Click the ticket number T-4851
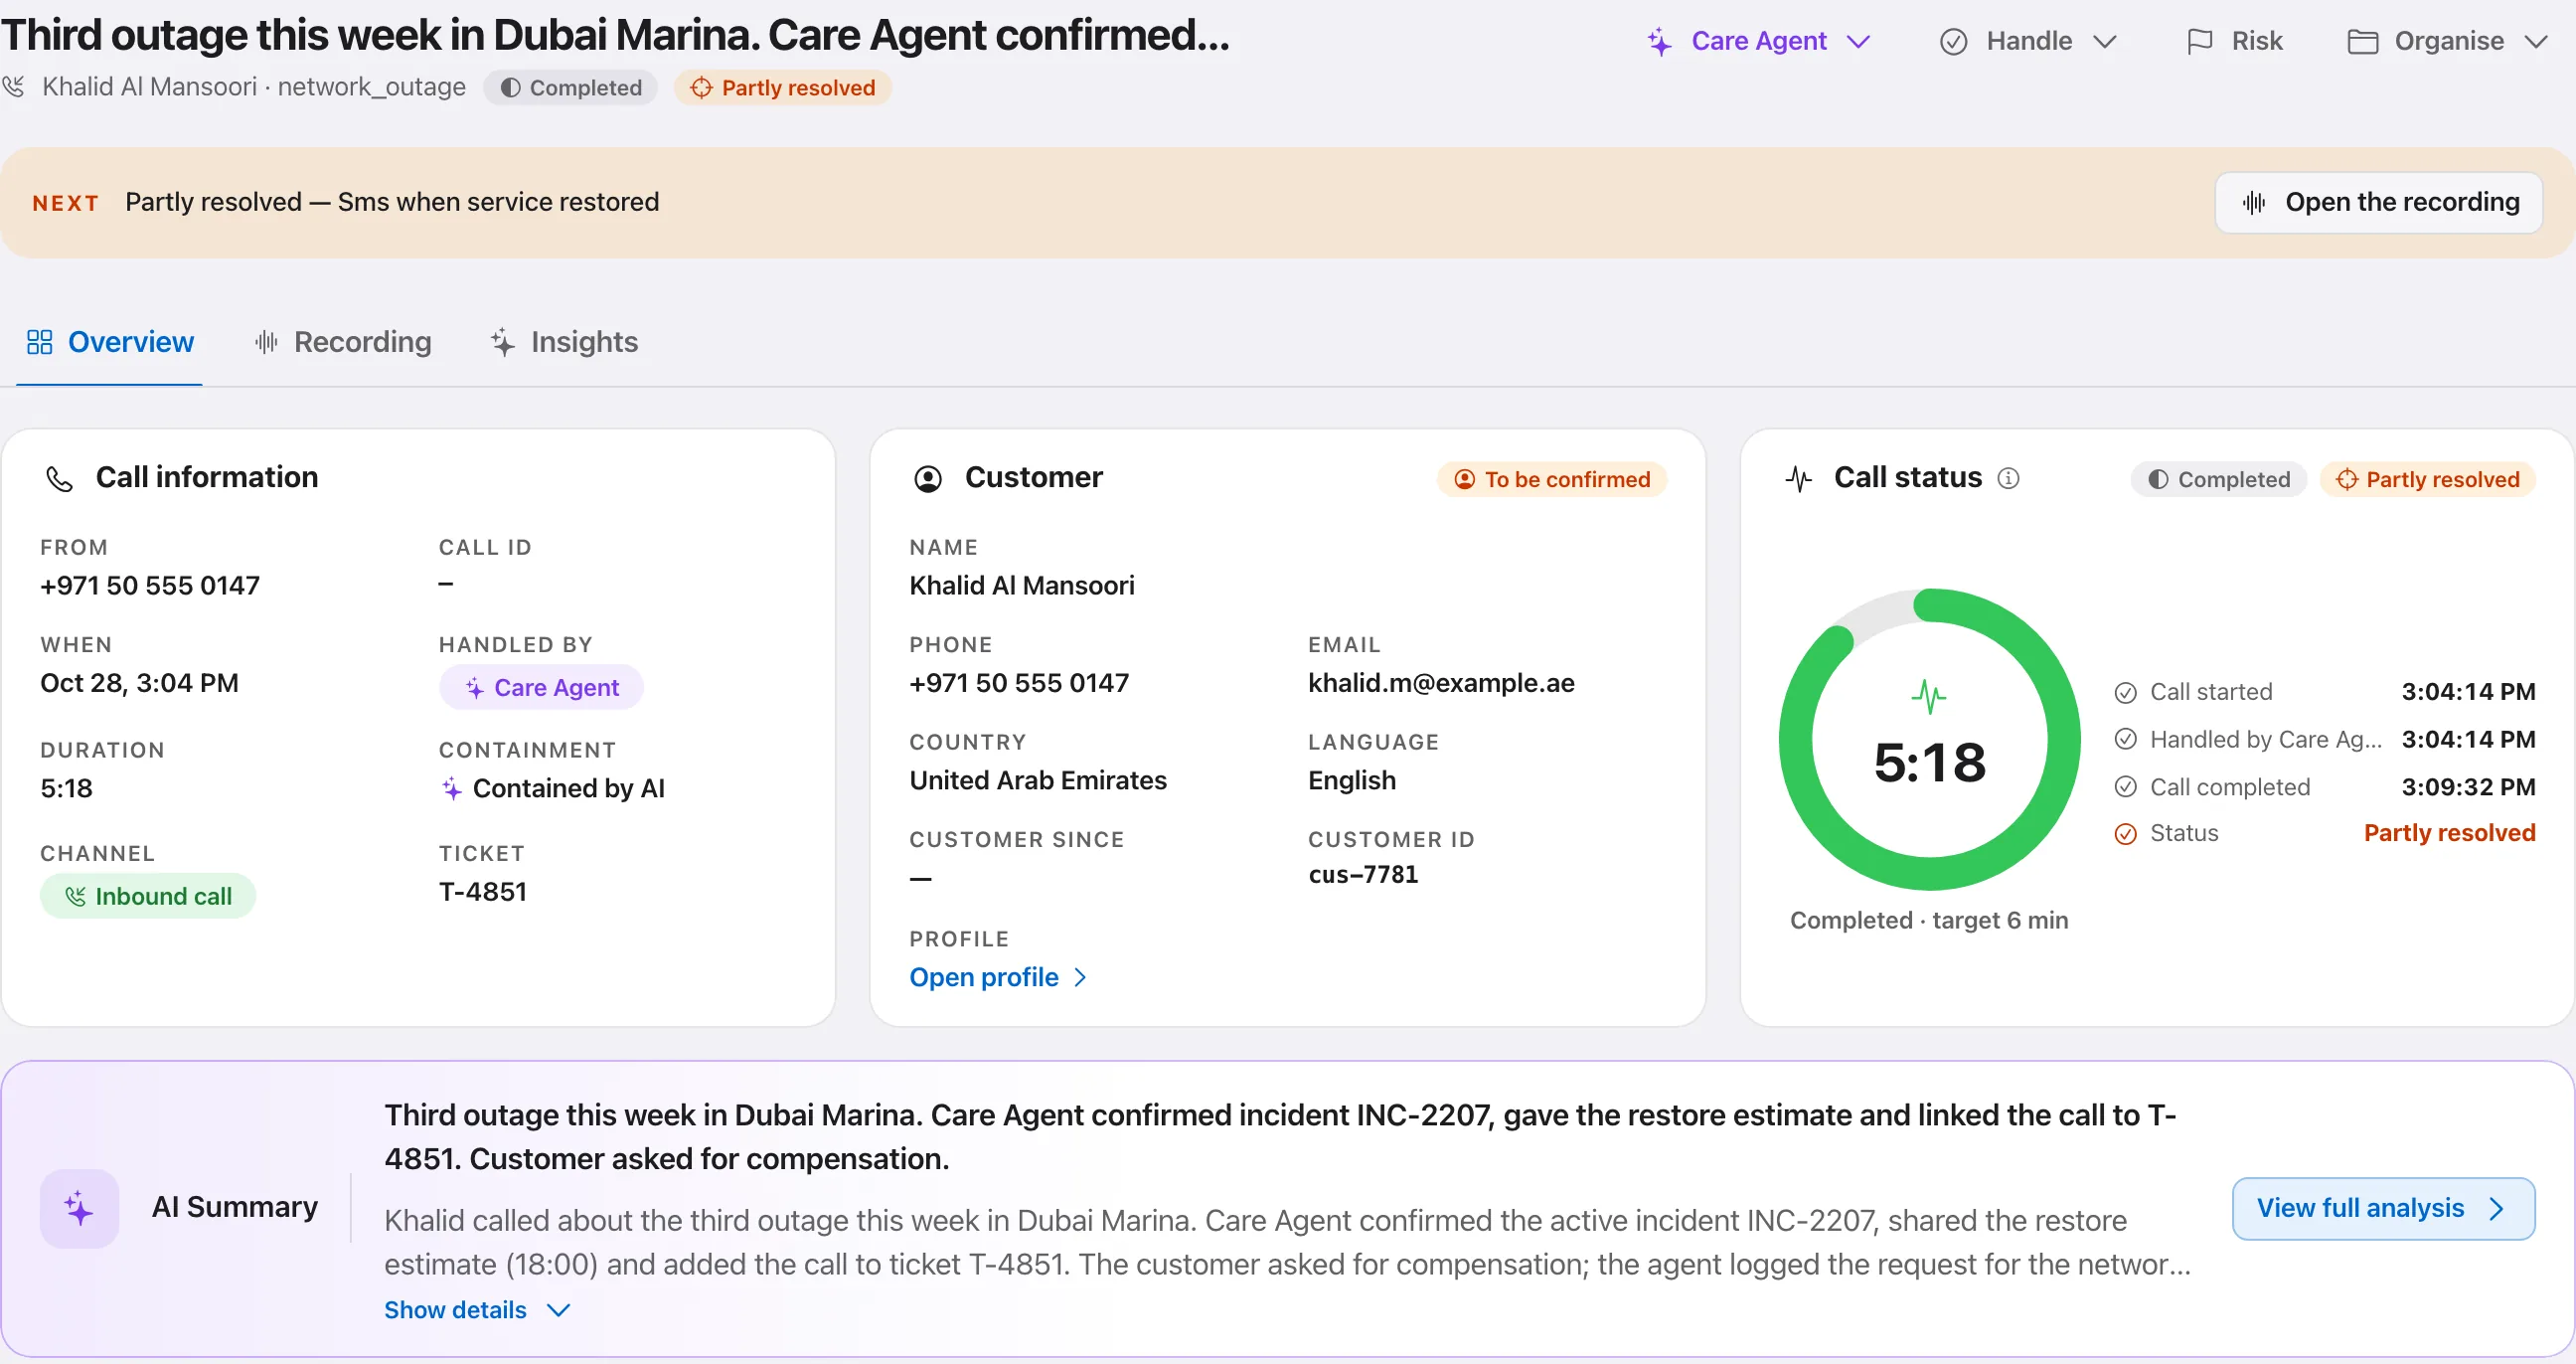 click(x=483, y=891)
